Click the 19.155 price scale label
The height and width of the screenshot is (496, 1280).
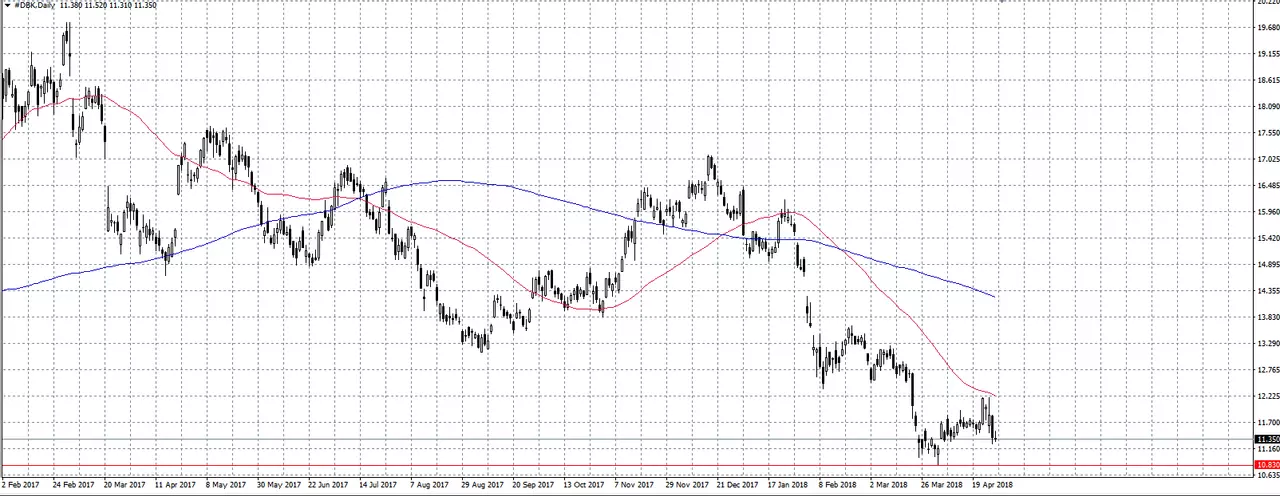click(1267, 54)
